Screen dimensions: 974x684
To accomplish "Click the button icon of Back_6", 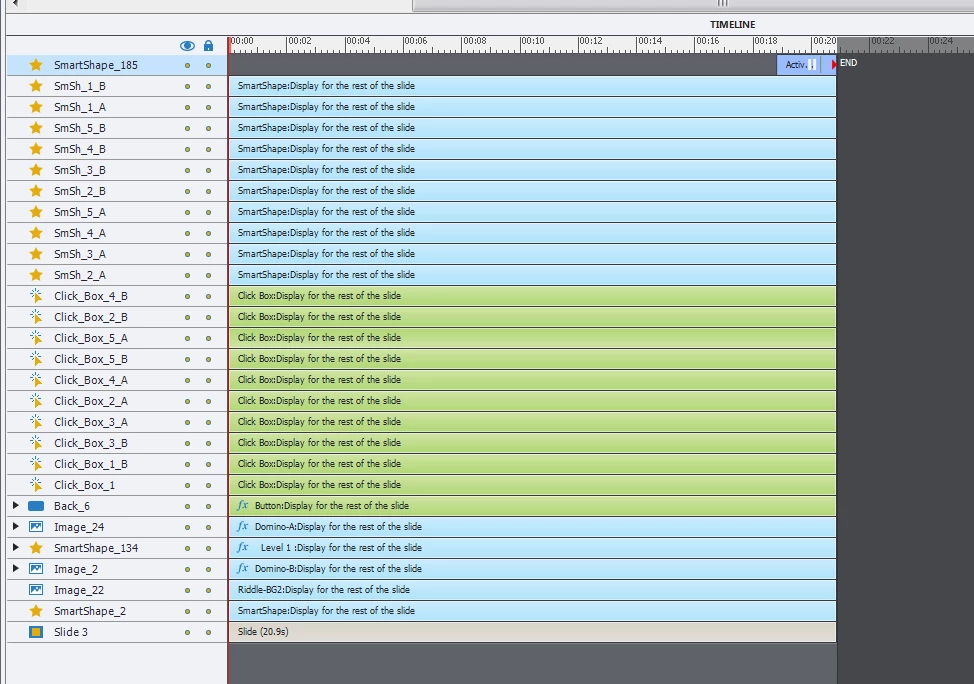I will coord(36,506).
